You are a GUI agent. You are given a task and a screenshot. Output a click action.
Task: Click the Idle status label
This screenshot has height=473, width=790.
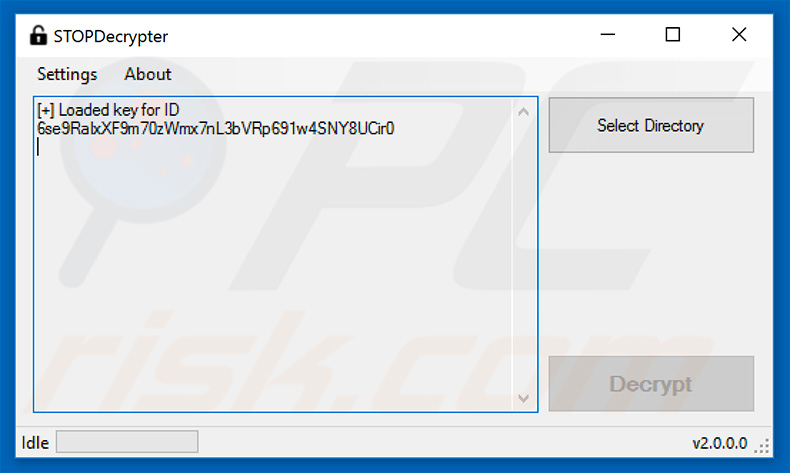click(x=35, y=443)
